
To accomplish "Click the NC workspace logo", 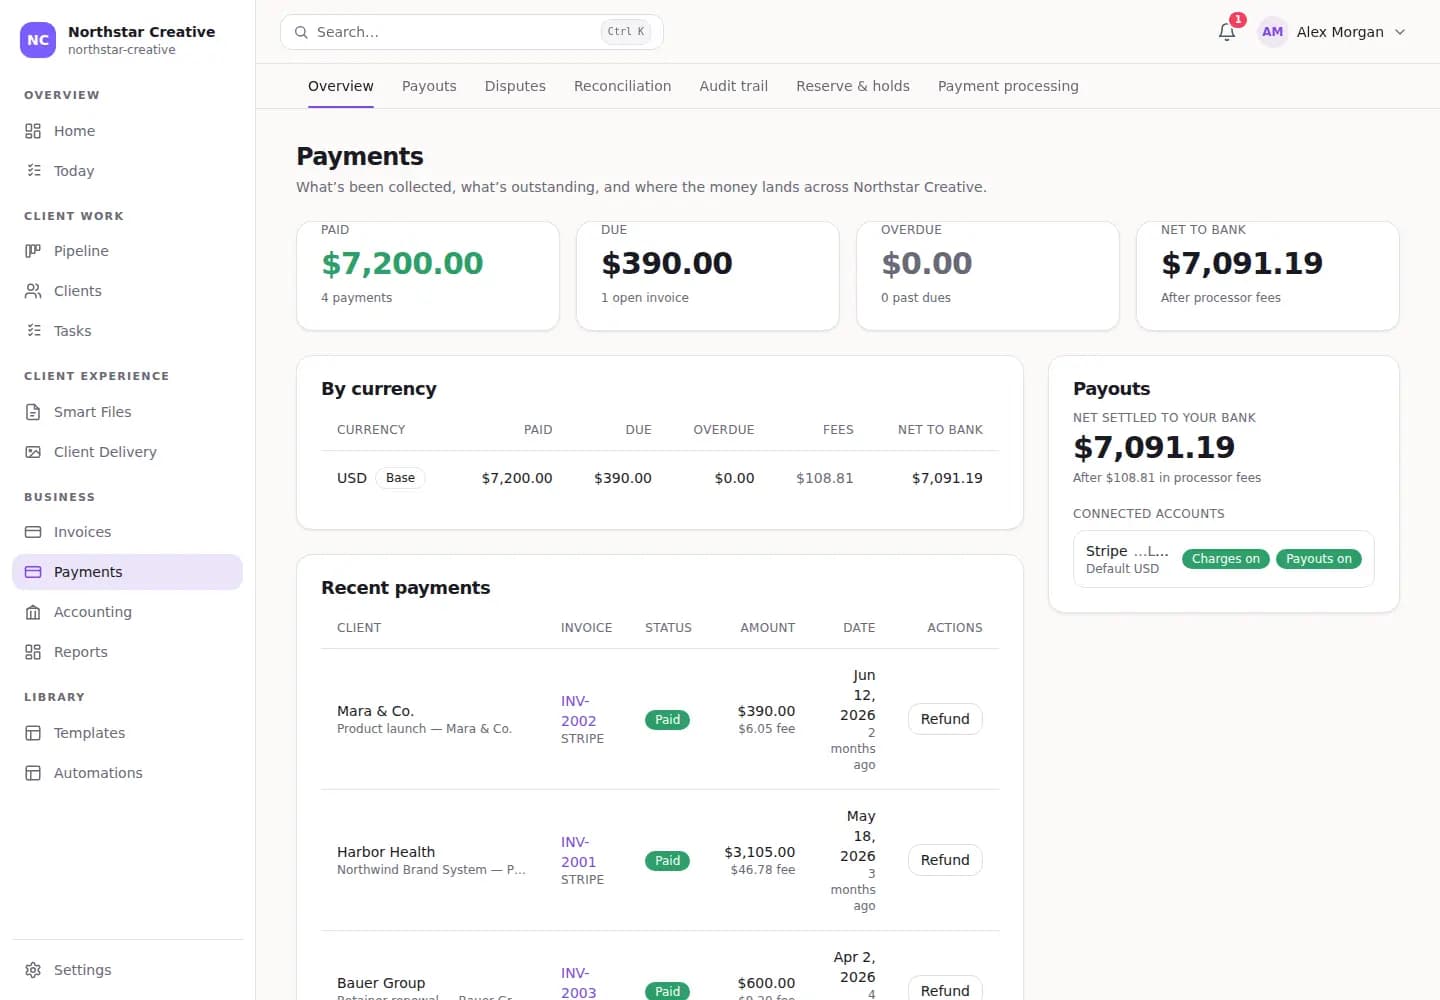I will click(x=38, y=40).
